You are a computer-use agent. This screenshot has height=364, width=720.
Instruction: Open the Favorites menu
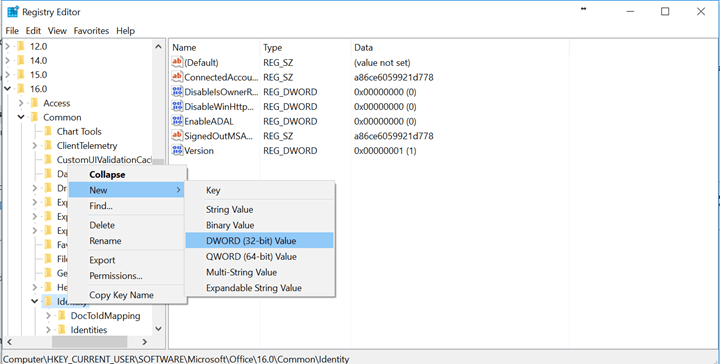pyautogui.click(x=91, y=31)
